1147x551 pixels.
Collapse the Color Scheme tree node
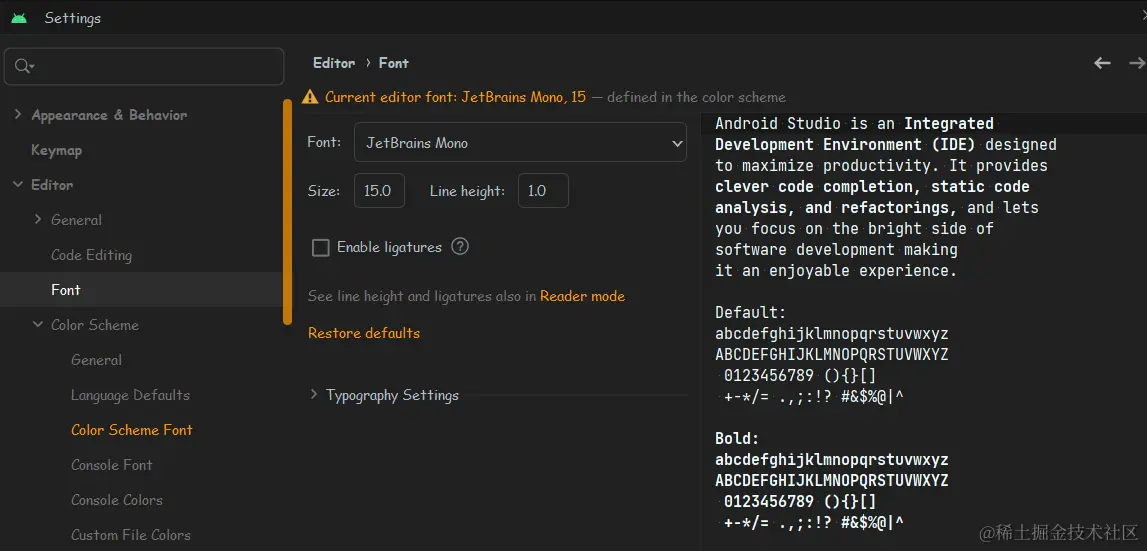click(x=38, y=325)
